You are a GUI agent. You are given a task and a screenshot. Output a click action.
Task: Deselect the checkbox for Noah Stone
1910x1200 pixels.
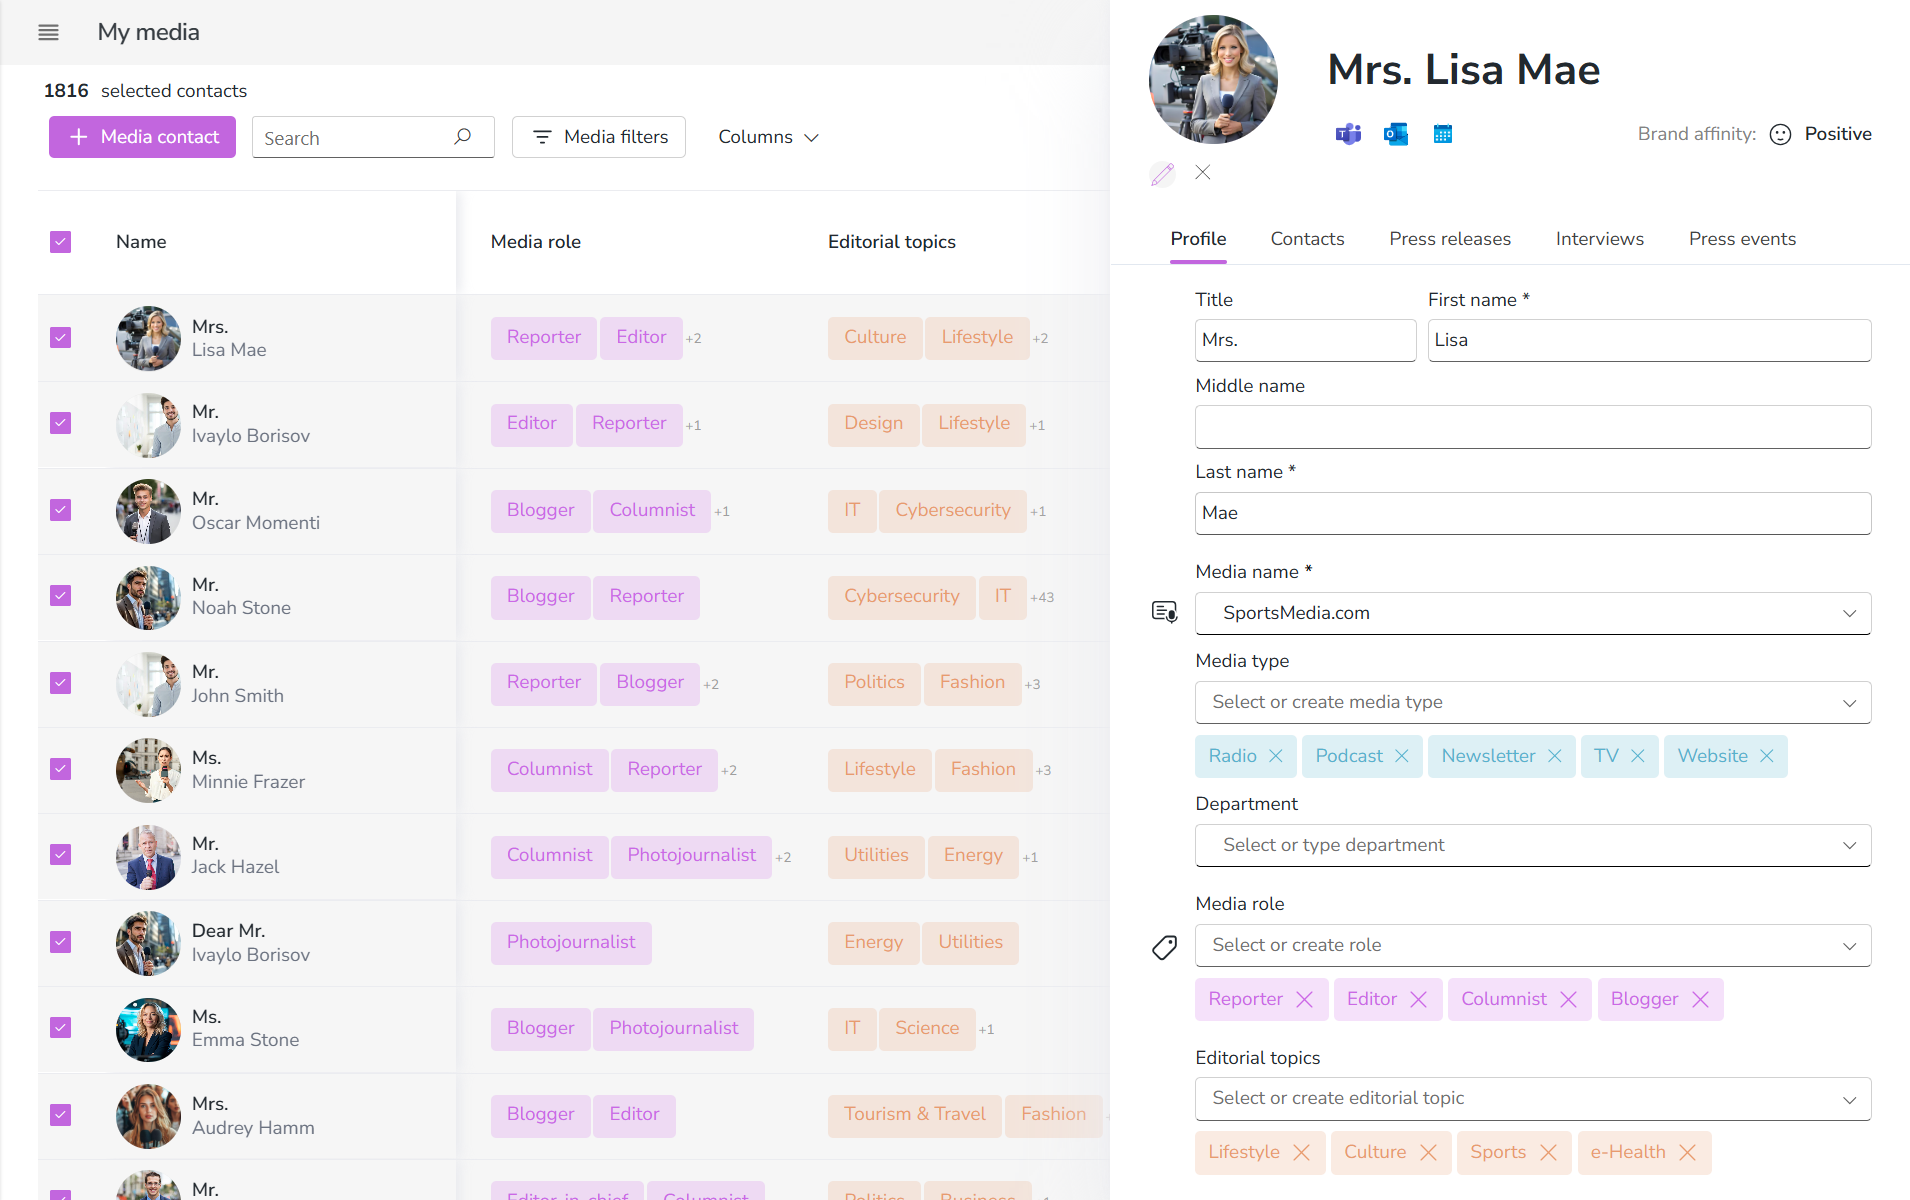60,595
